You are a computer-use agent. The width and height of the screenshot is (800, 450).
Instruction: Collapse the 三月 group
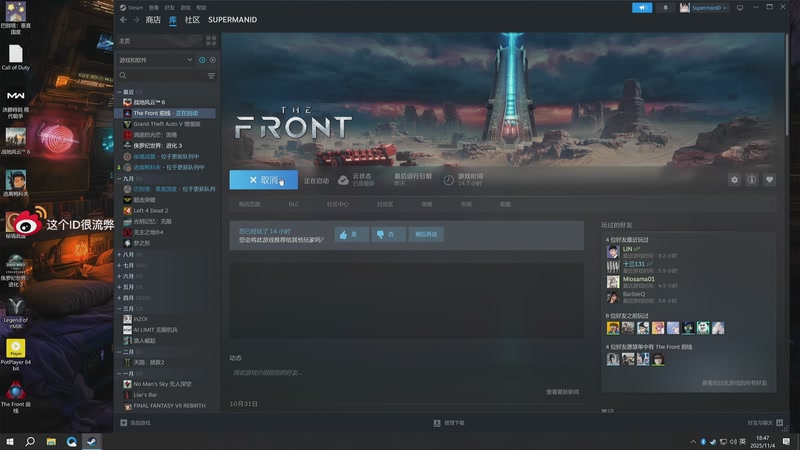(x=119, y=309)
